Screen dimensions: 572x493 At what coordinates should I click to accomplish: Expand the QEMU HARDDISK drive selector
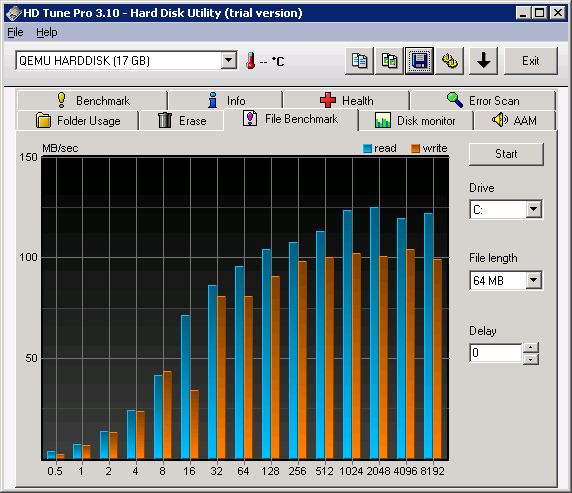click(x=229, y=60)
